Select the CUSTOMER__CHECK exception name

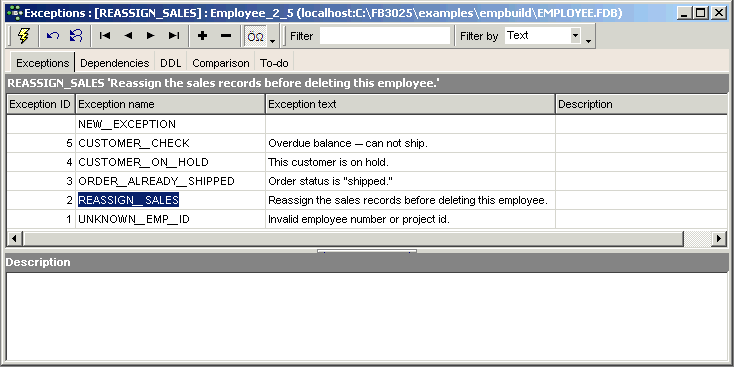pos(134,143)
